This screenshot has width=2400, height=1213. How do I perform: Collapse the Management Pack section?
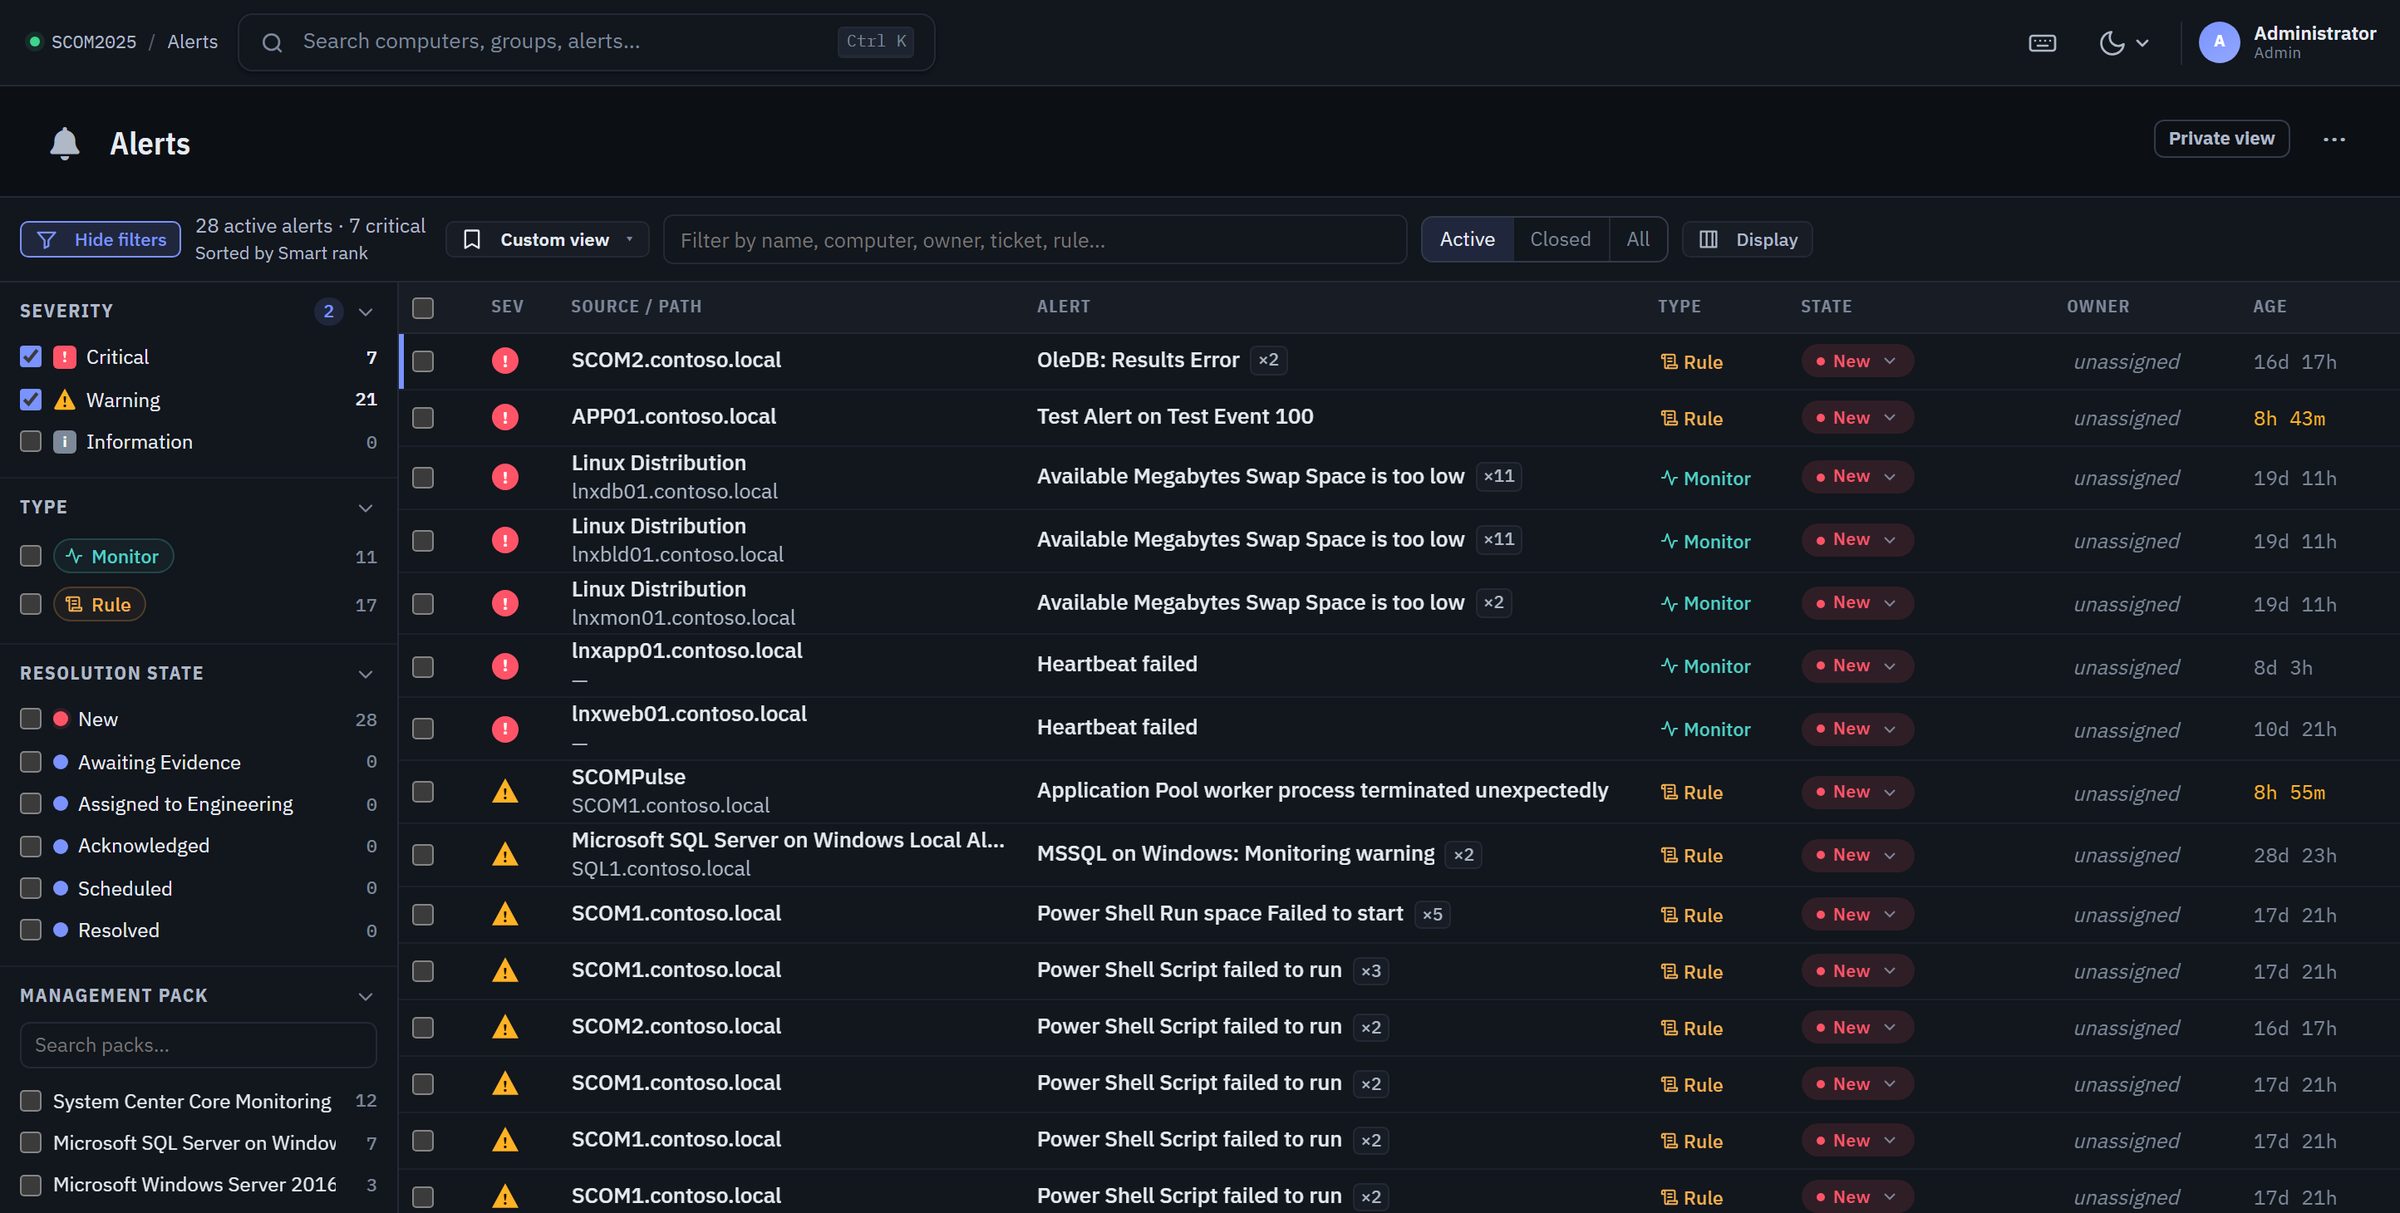[366, 997]
